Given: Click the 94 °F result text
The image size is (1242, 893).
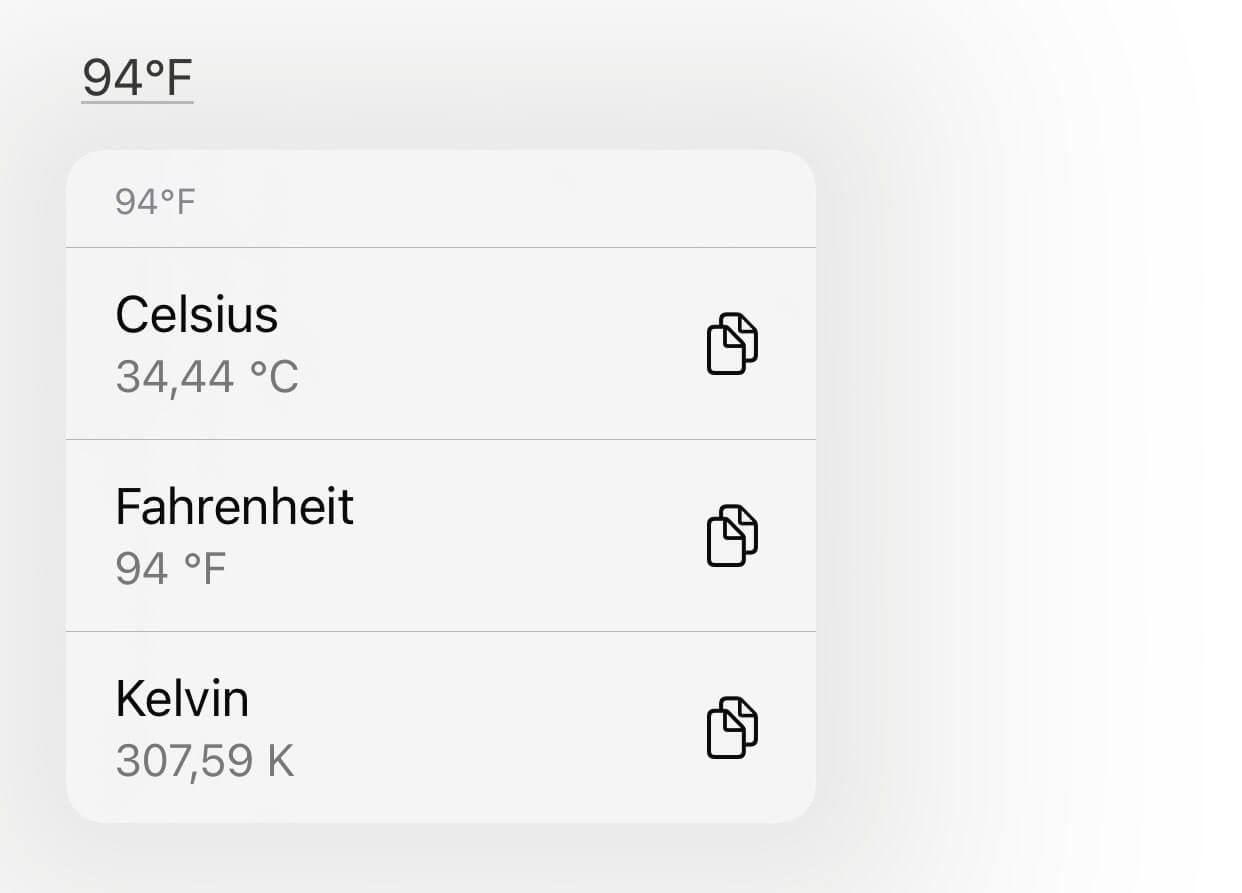Looking at the screenshot, I should coord(171,569).
